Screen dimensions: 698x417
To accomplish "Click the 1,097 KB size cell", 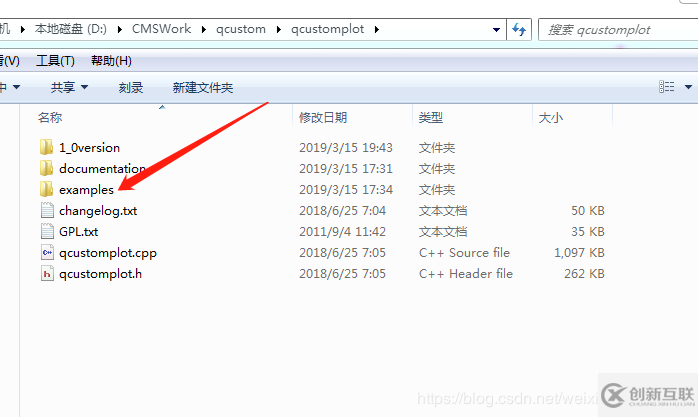I will [x=579, y=252].
